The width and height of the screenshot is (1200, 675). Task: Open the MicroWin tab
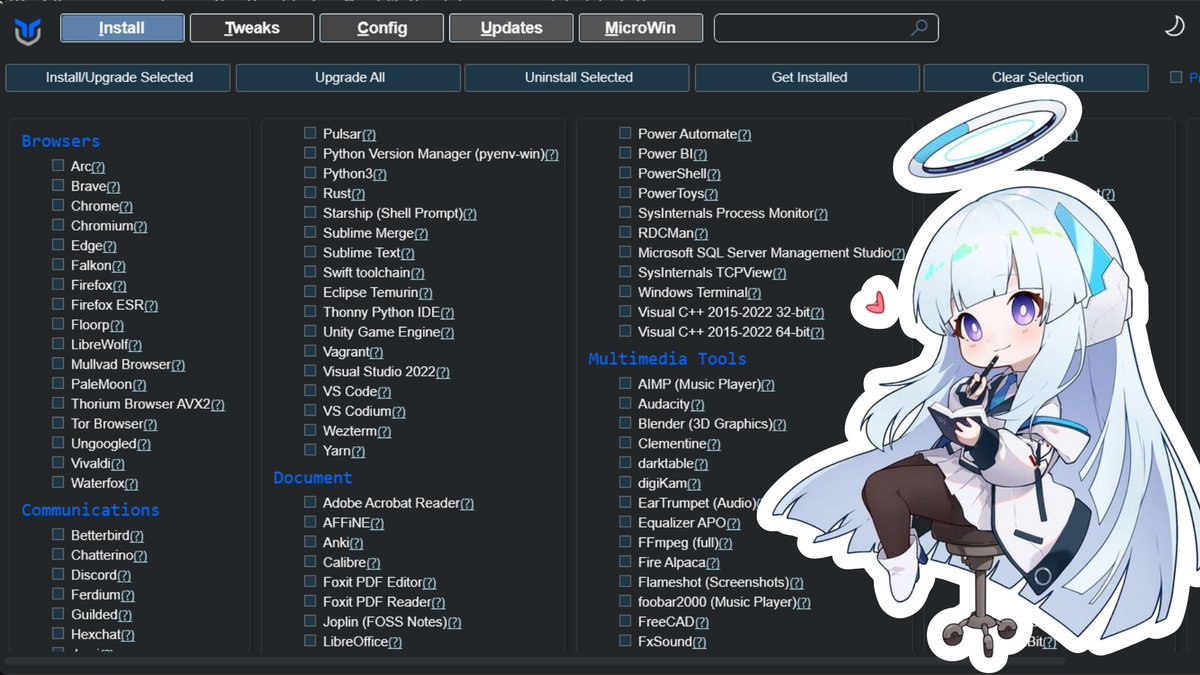pyautogui.click(x=640, y=28)
